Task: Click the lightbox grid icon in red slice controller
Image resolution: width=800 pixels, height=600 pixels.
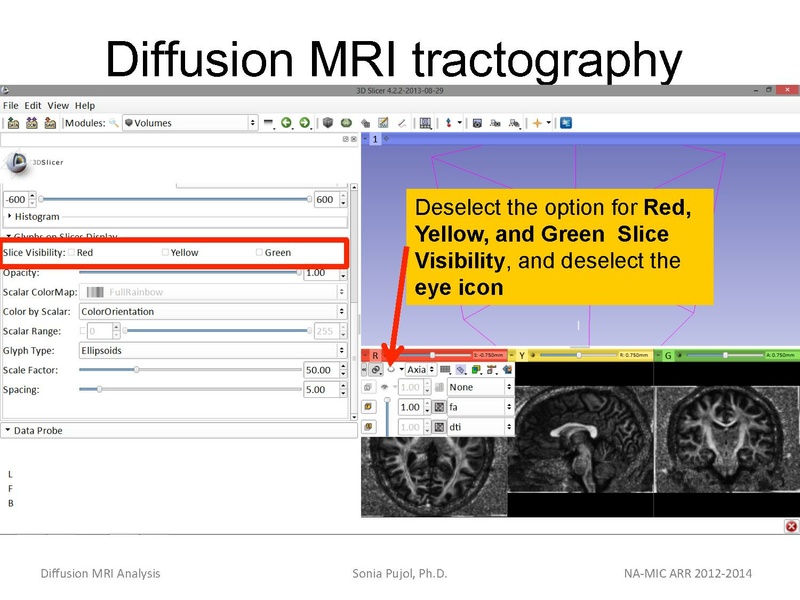Action: pyautogui.click(x=445, y=369)
